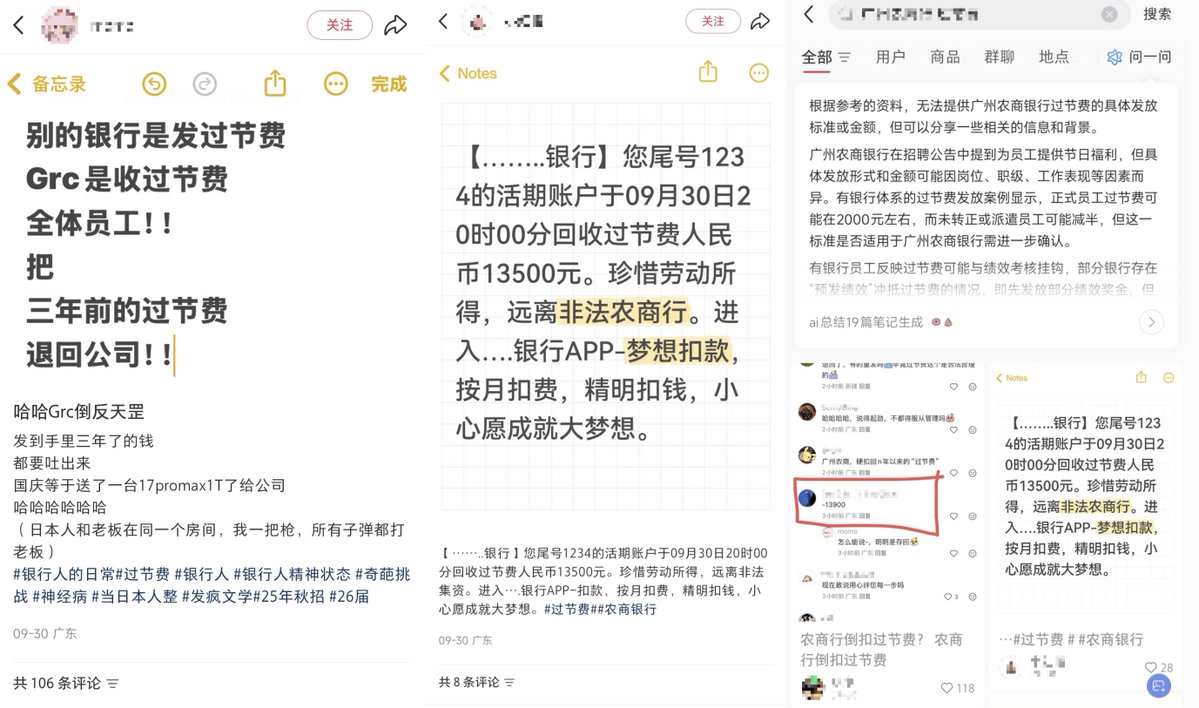Image resolution: width=1199 pixels, height=708 pixels.
Task: Tap the 搜索 button
Action: pos(1157,14)
